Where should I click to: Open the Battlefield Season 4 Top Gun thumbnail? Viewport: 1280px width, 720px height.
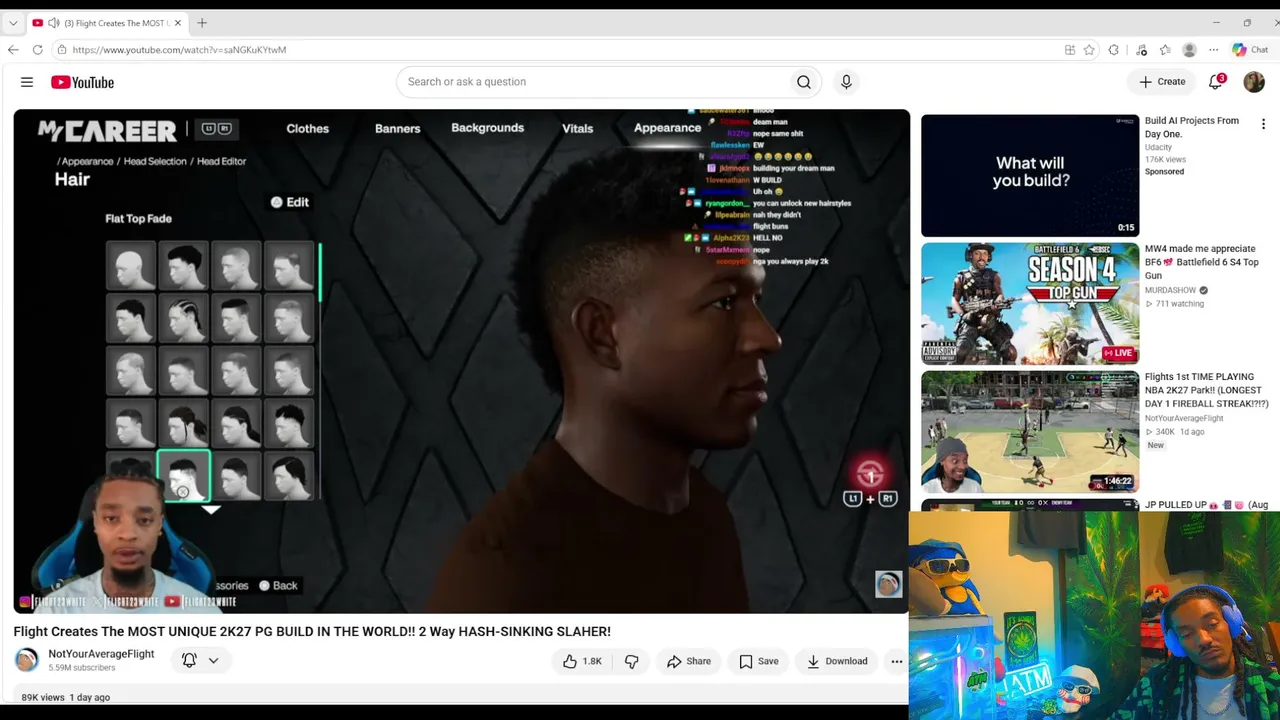pos(1030,303)
